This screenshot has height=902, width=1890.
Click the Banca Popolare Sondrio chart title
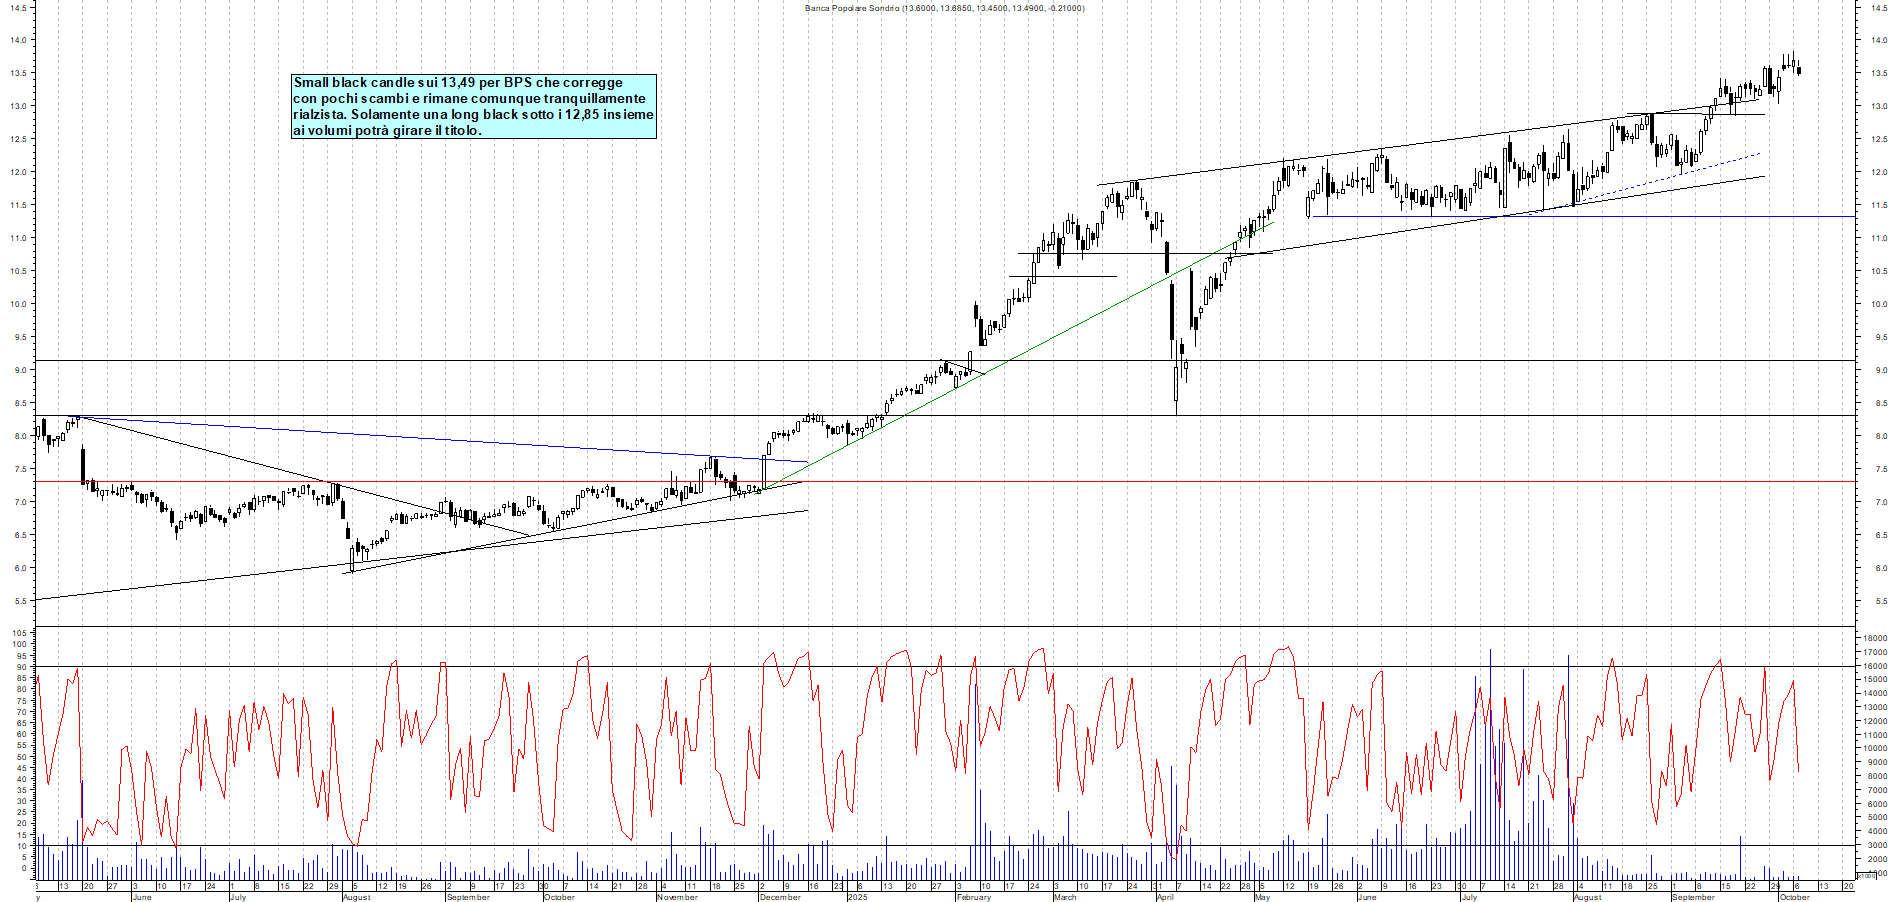(x=944, y=8)
